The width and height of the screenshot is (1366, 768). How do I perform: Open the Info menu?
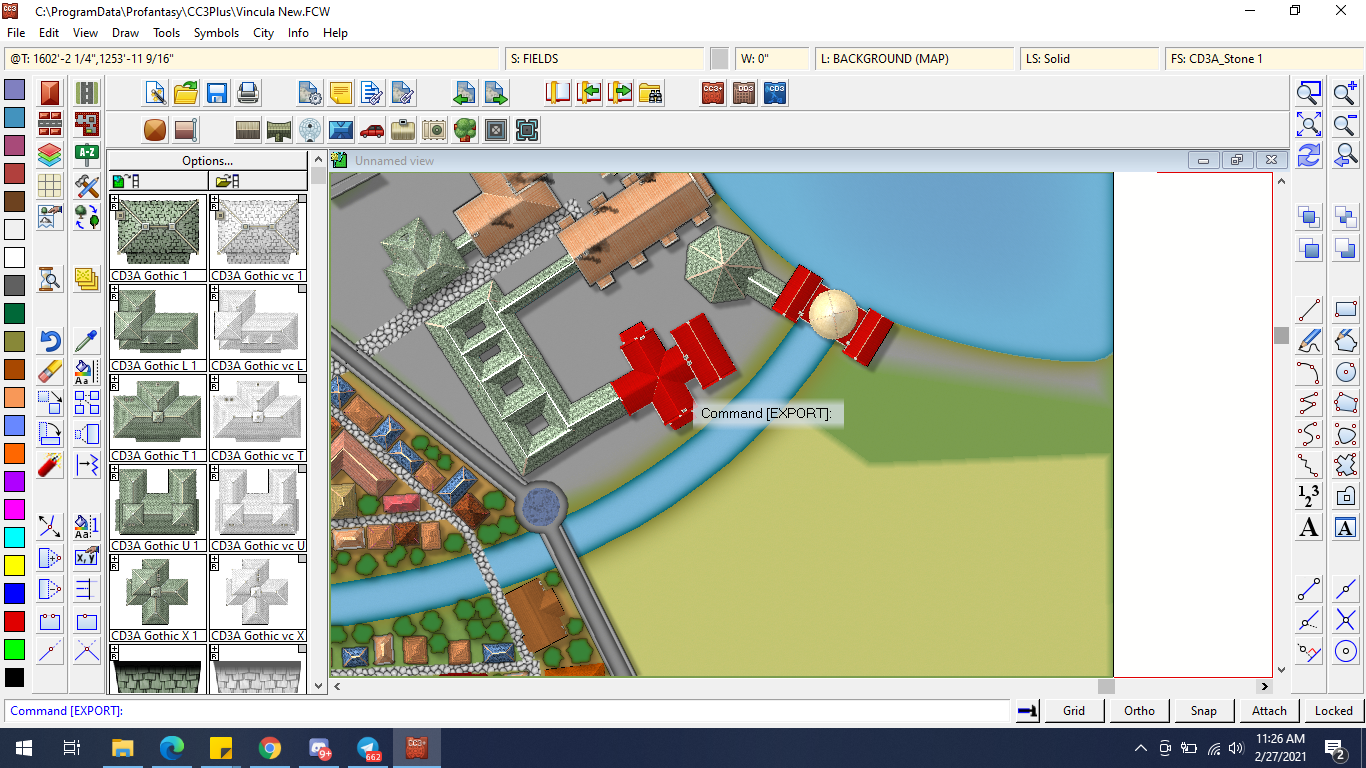click(298, 33)
